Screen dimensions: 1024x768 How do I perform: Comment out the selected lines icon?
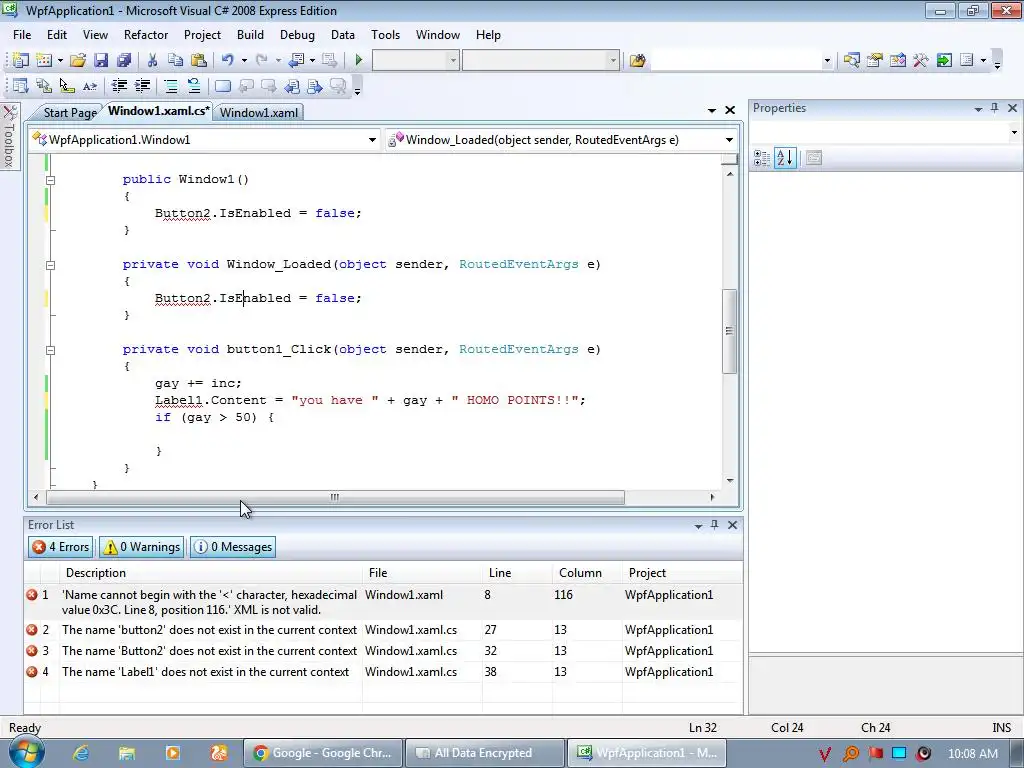click(170, 86)
